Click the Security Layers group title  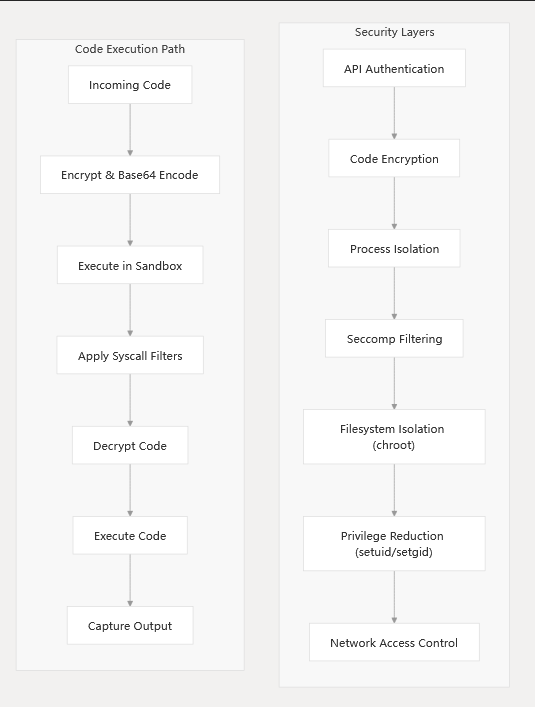click(x=394, y=32)
